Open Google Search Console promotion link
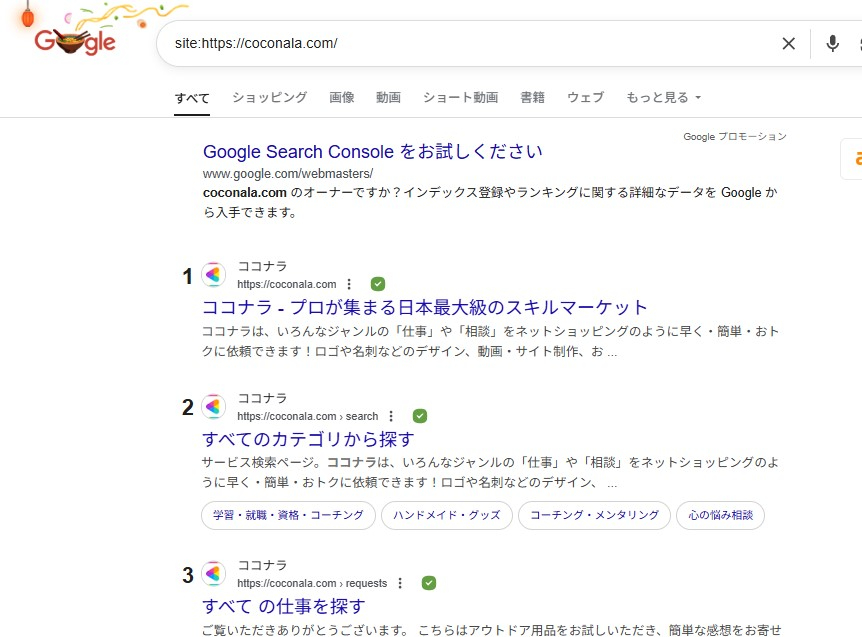 (x=372, y=152)
